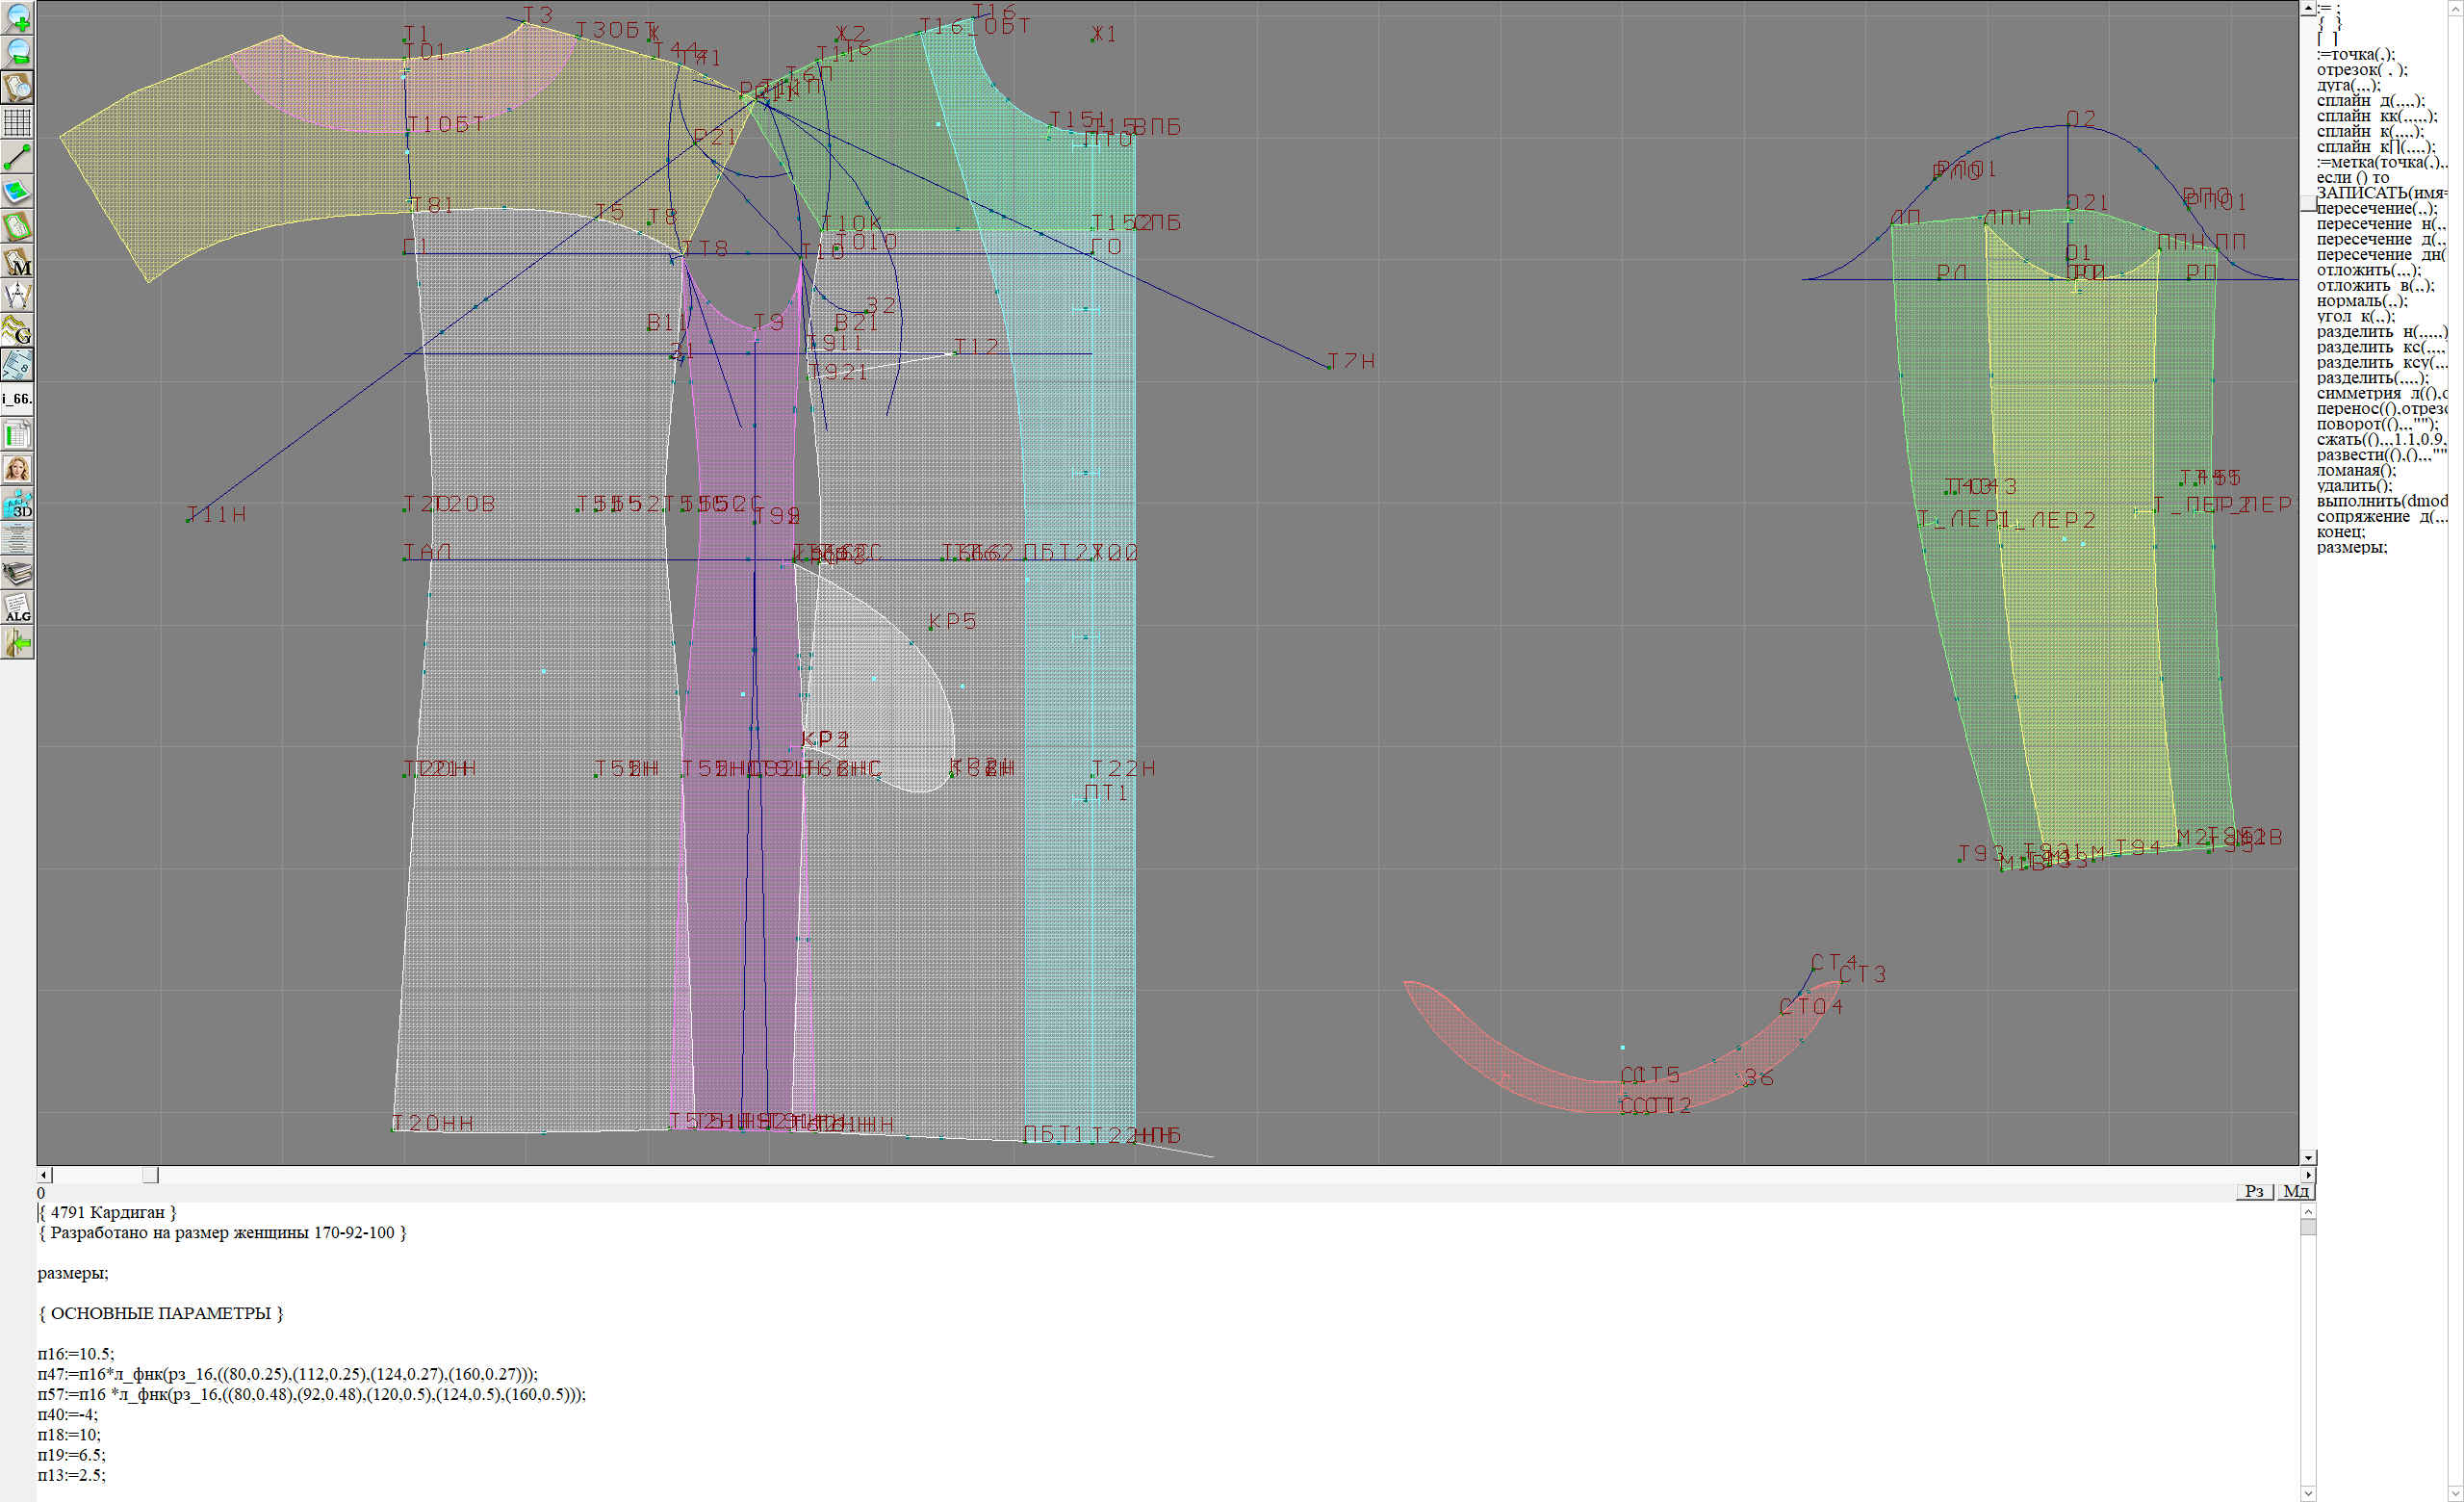2464x1502 pixels.
Task: Insert 'отрезок( , );' command from list
Action: 2362,70
